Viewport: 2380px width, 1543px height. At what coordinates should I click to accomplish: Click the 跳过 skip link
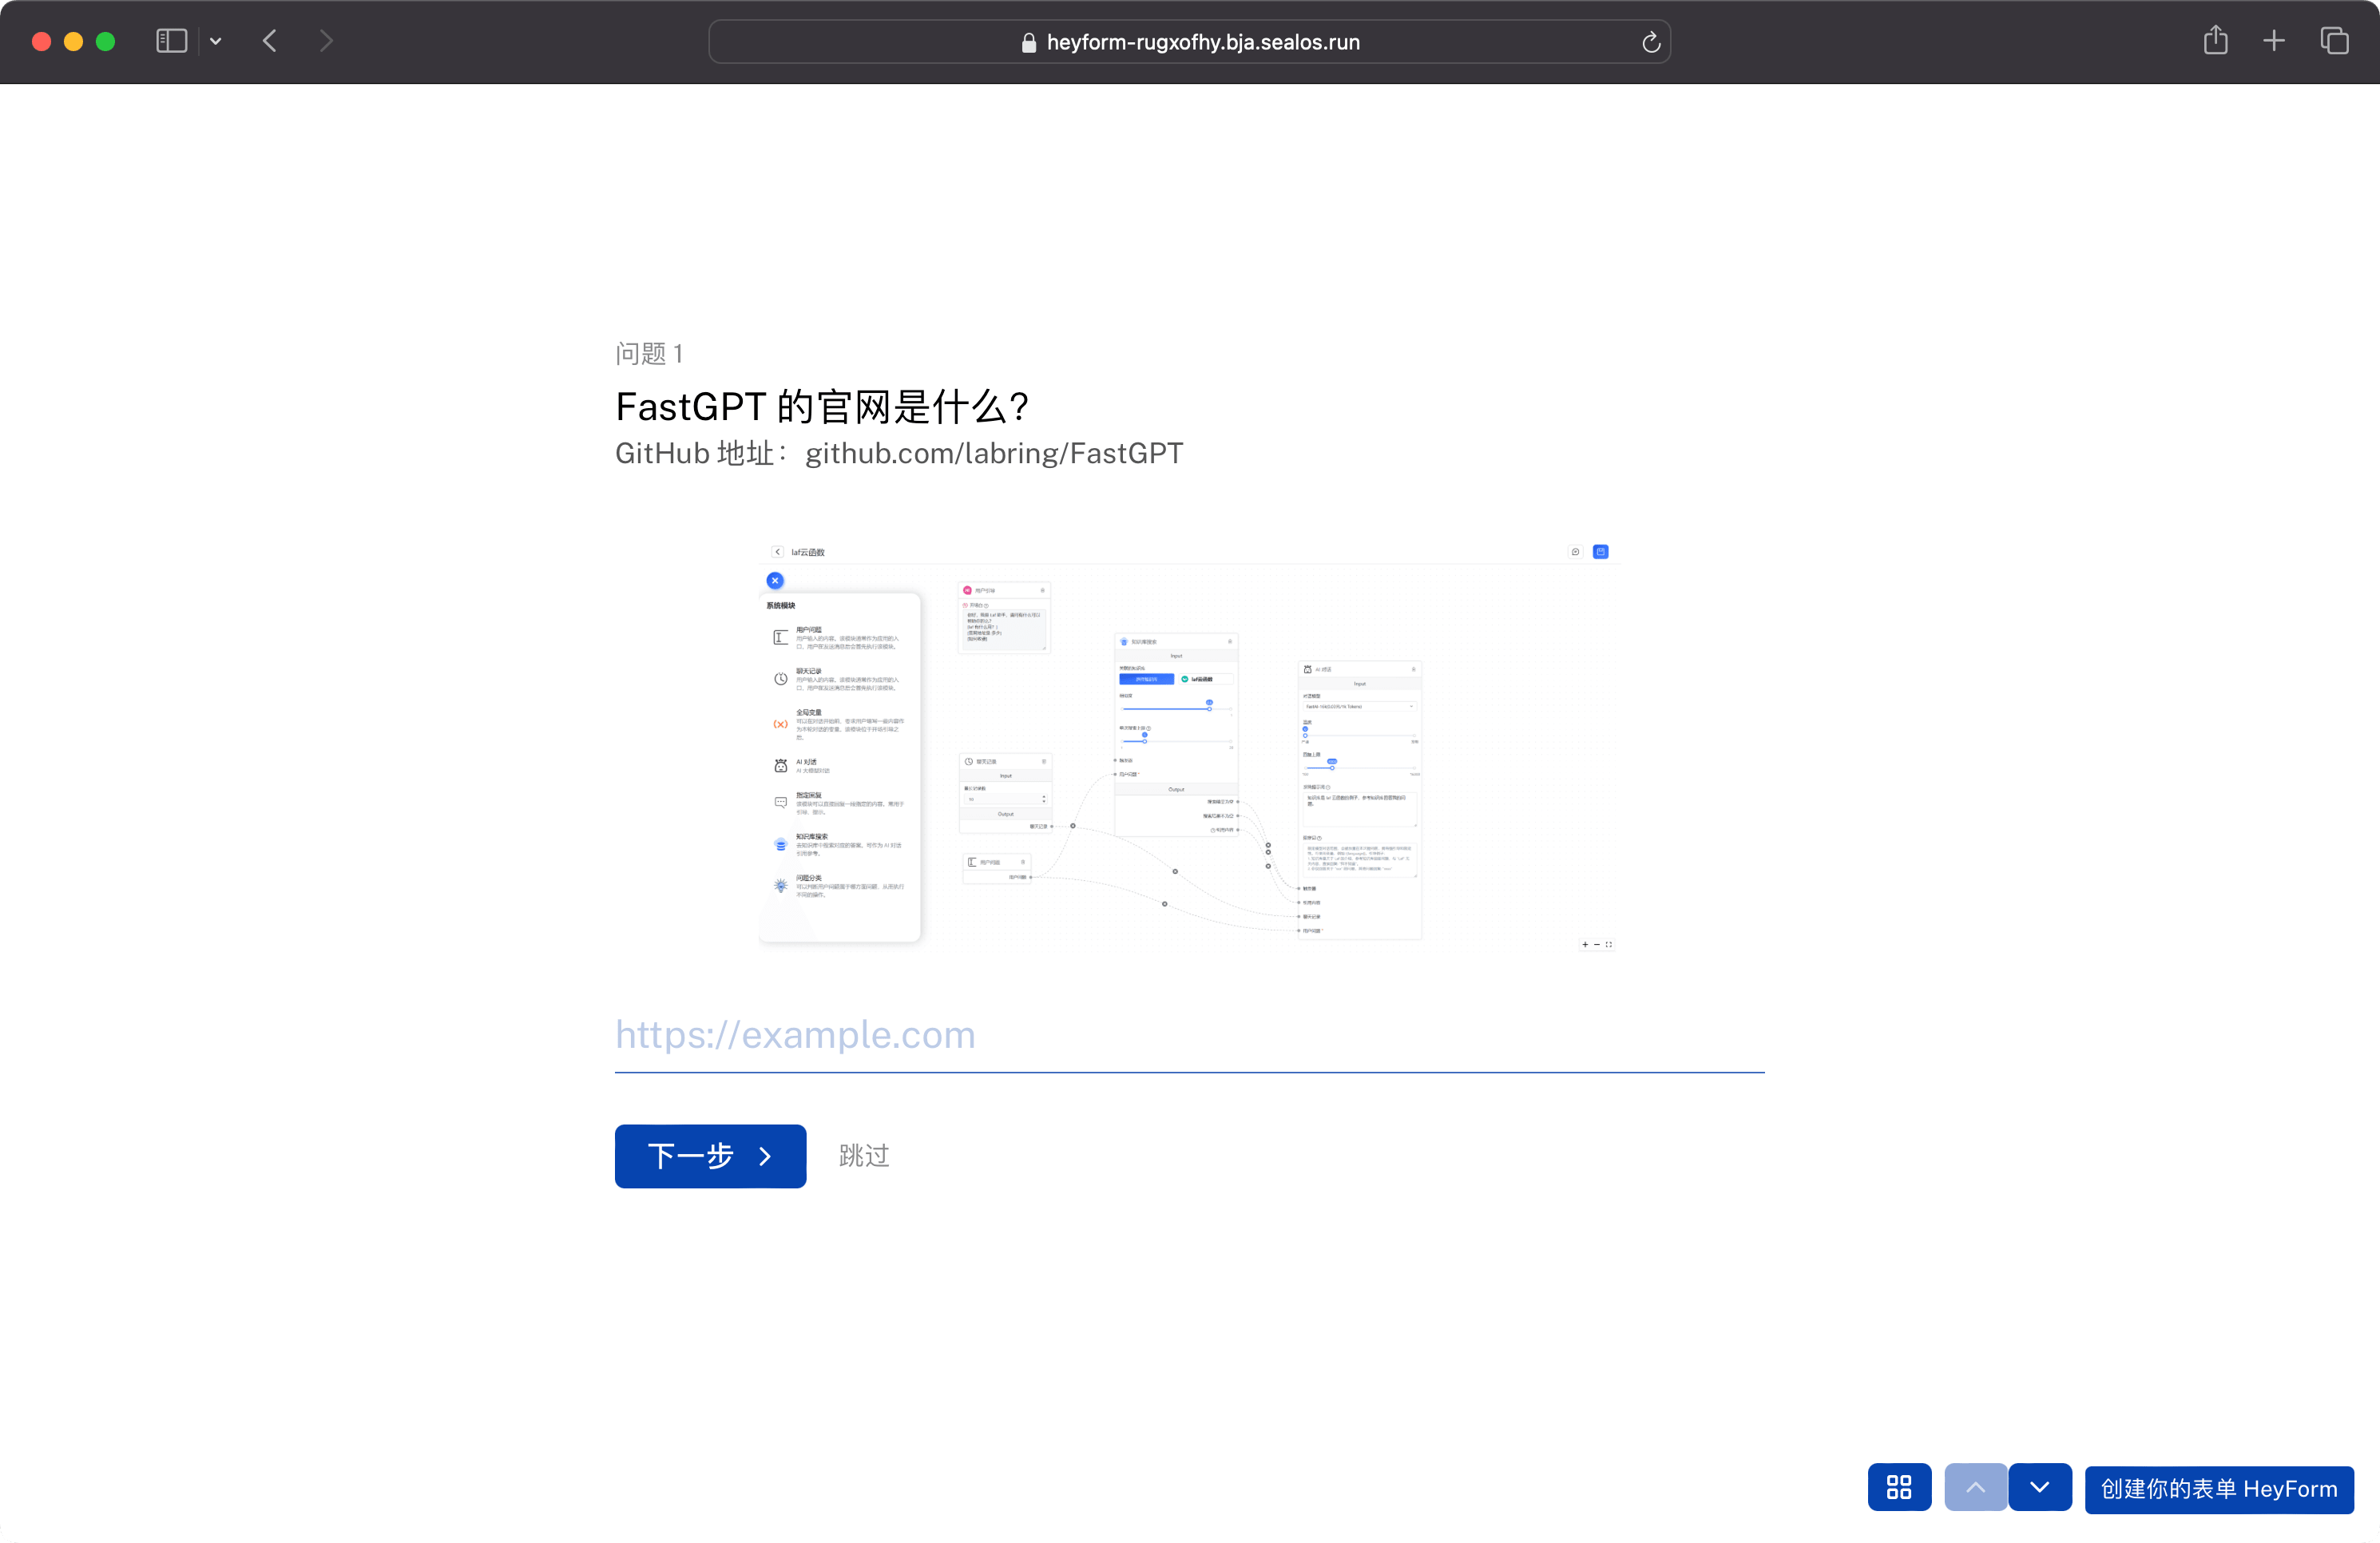(x=864, y=1156)
